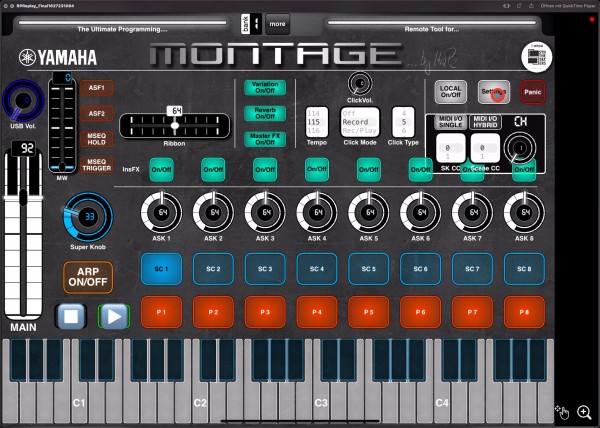The image size is (600, 428).
Task: Click the blue USB Vol. knob
Action: click(23, 101)
